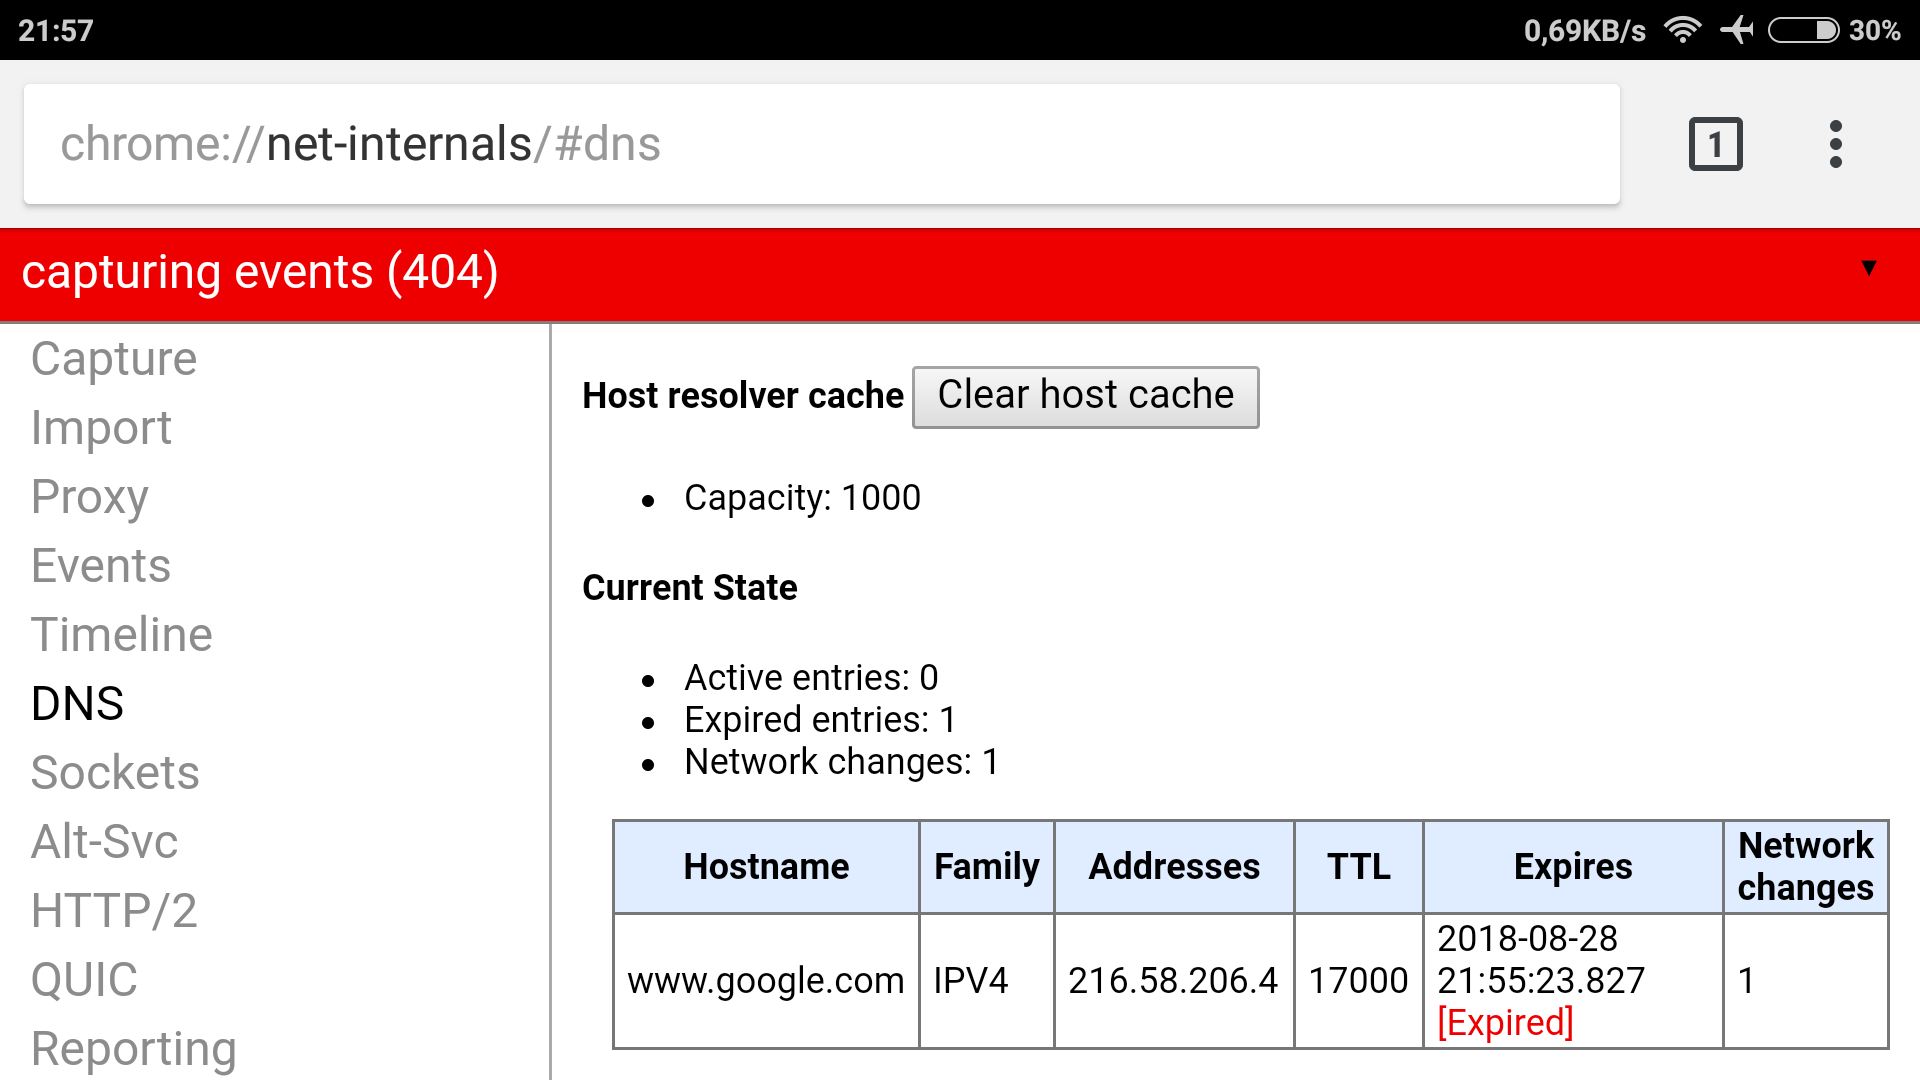
Task: Click the Clear host cache button
Action: tap(1085, 396)
